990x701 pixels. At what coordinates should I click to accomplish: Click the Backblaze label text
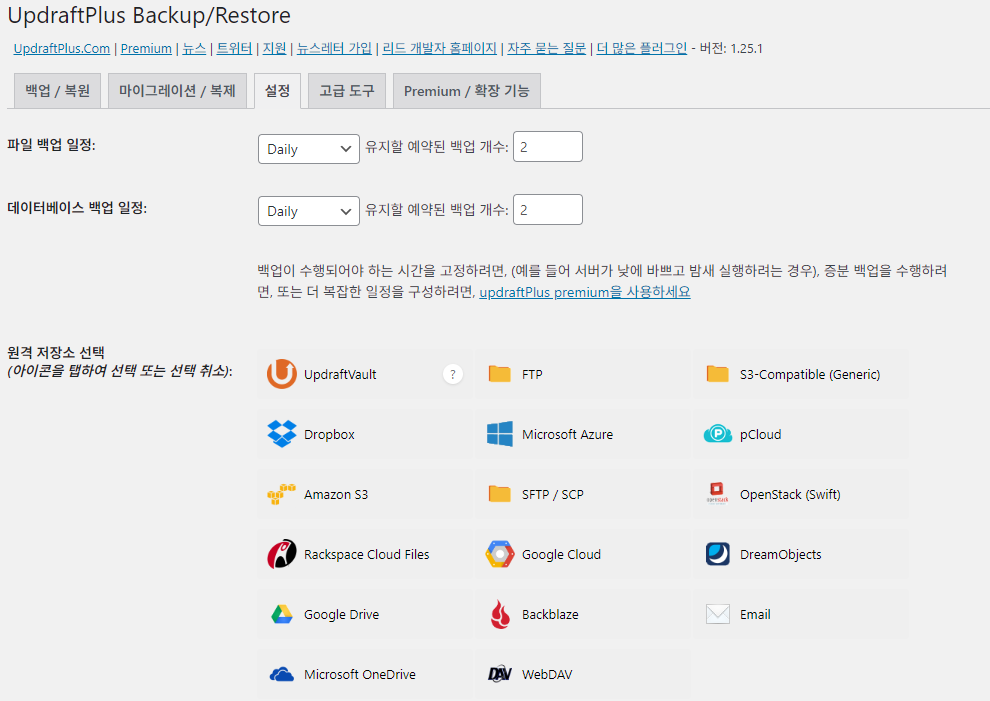click(550, 614)
